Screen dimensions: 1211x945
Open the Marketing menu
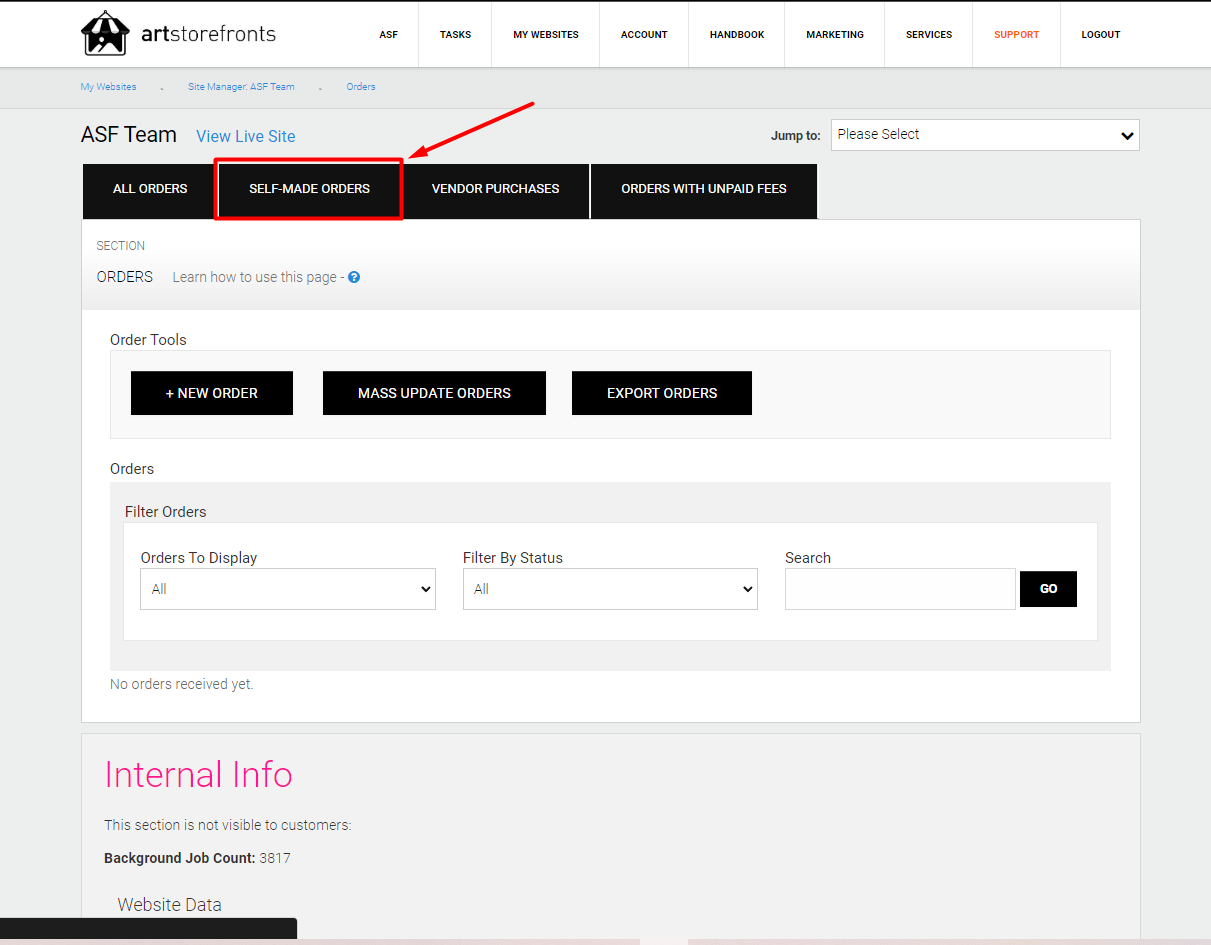click(835, 34)
